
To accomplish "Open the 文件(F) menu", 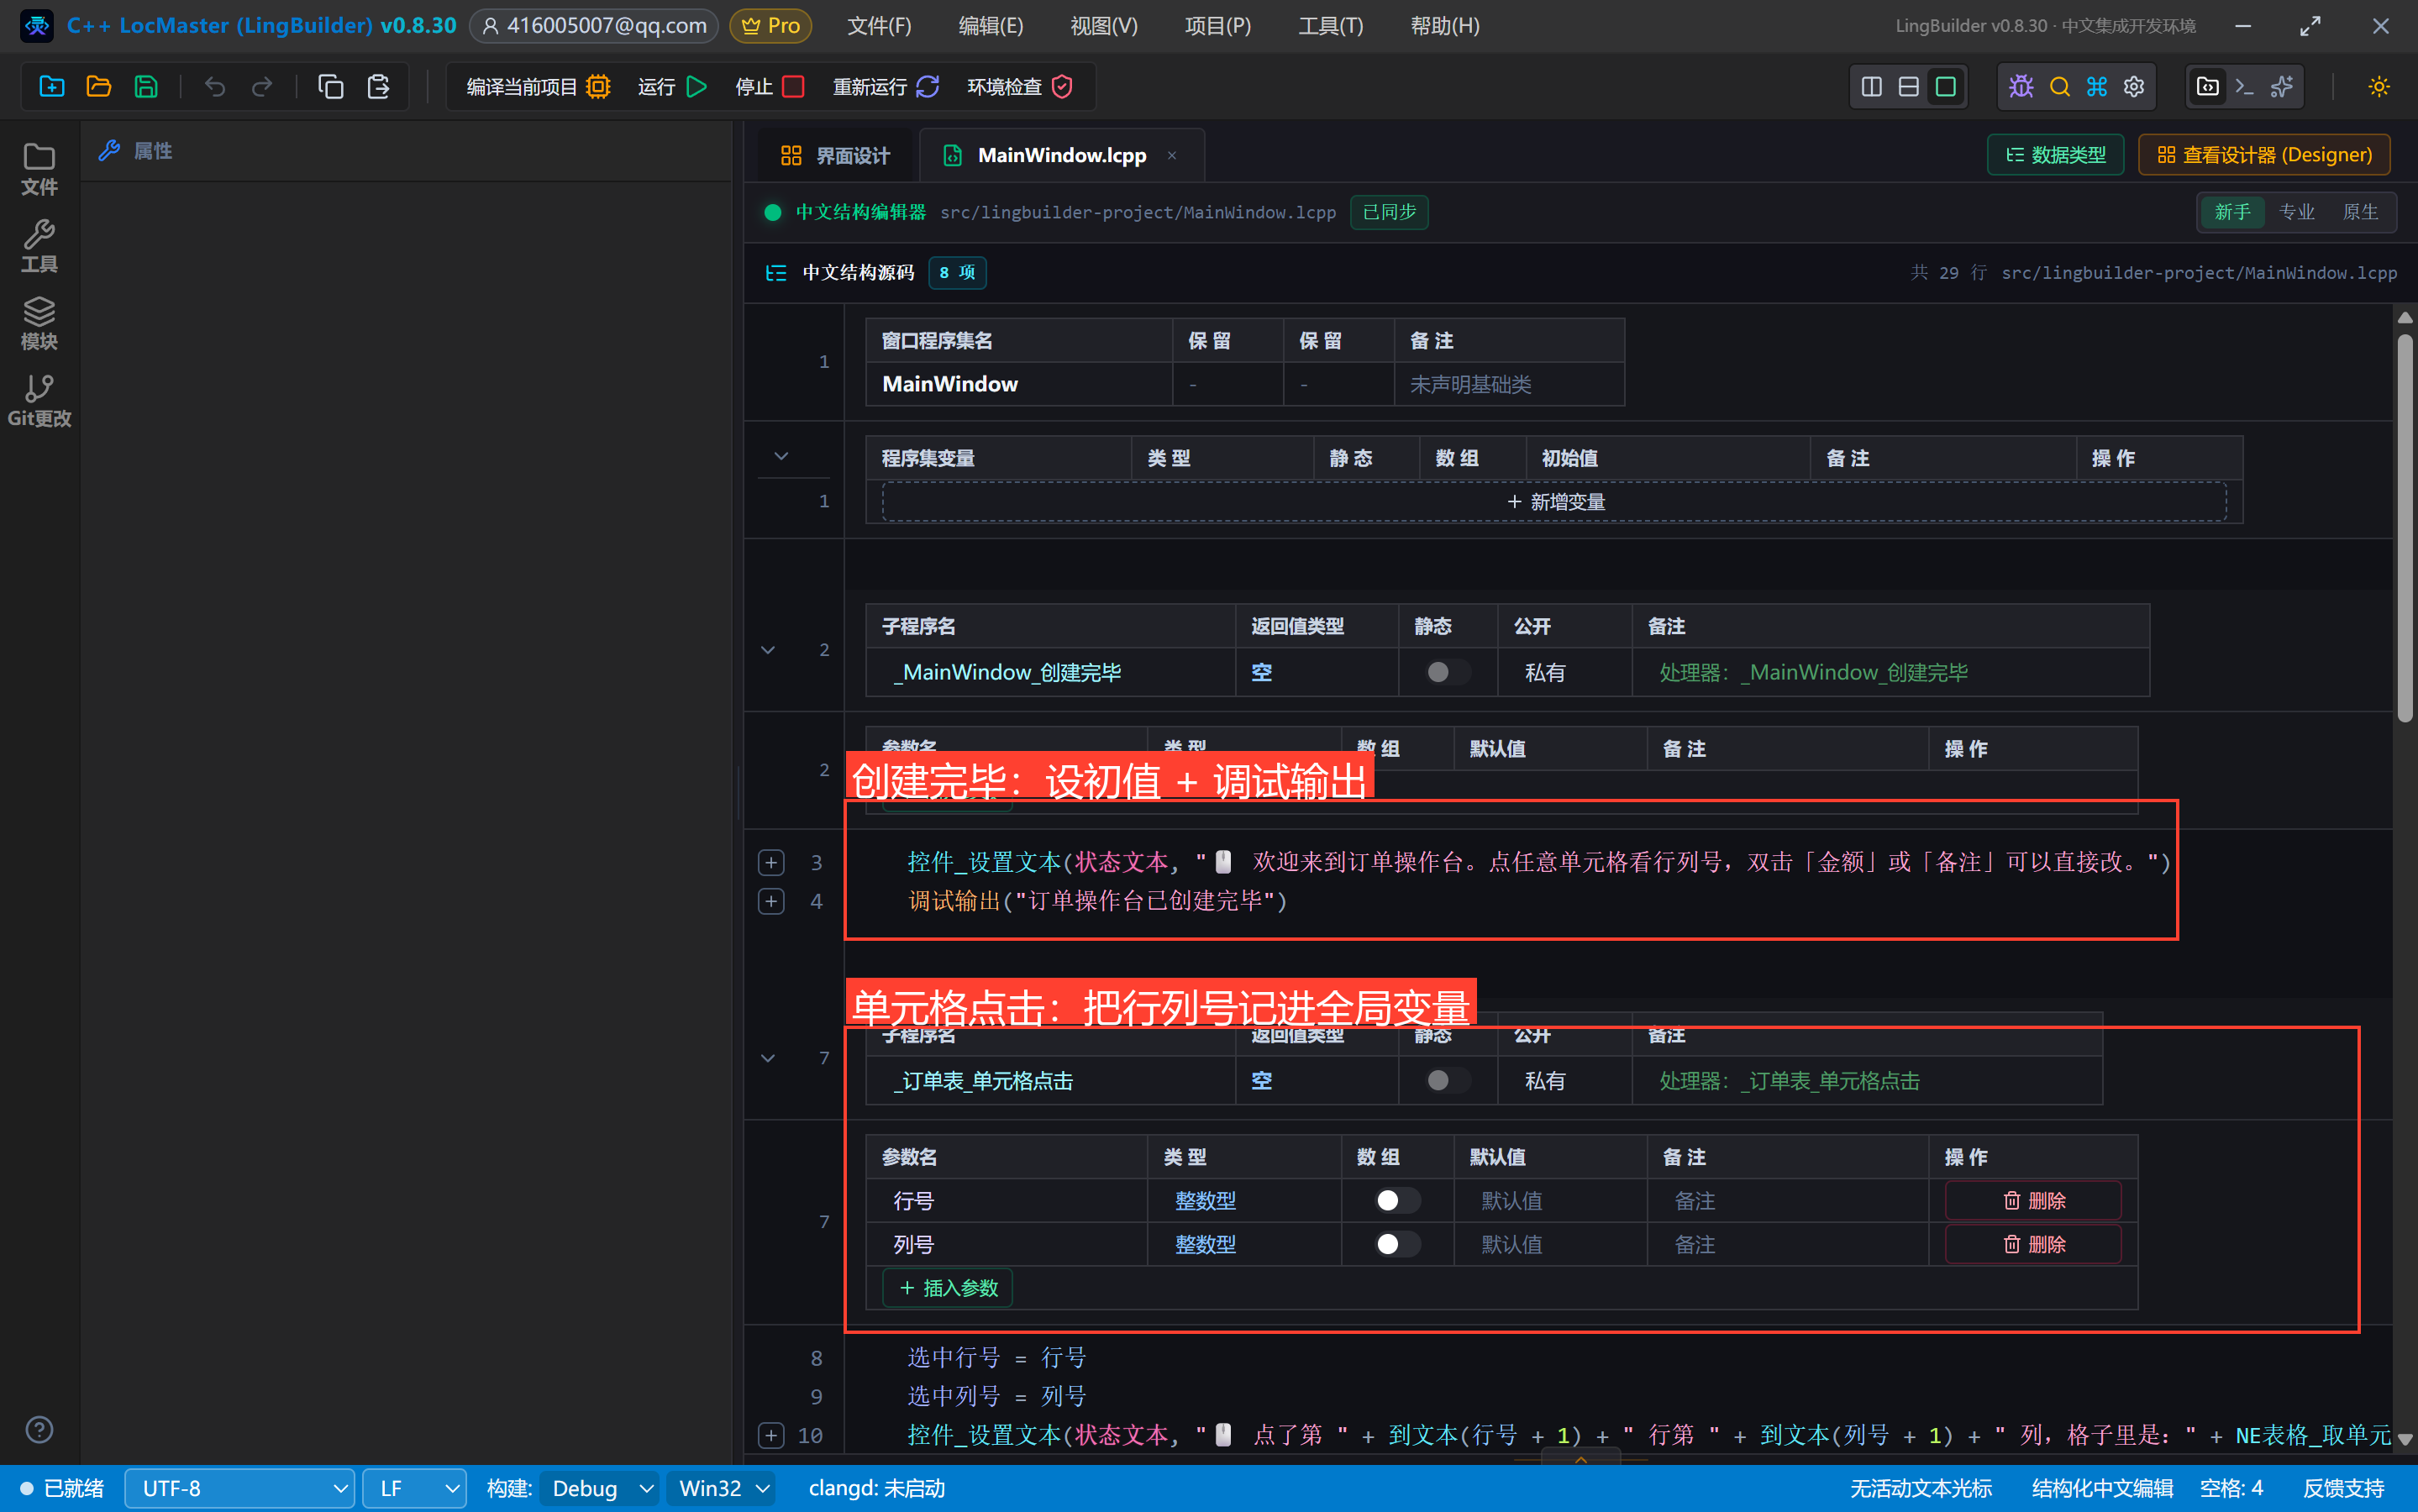I will 879,26.
